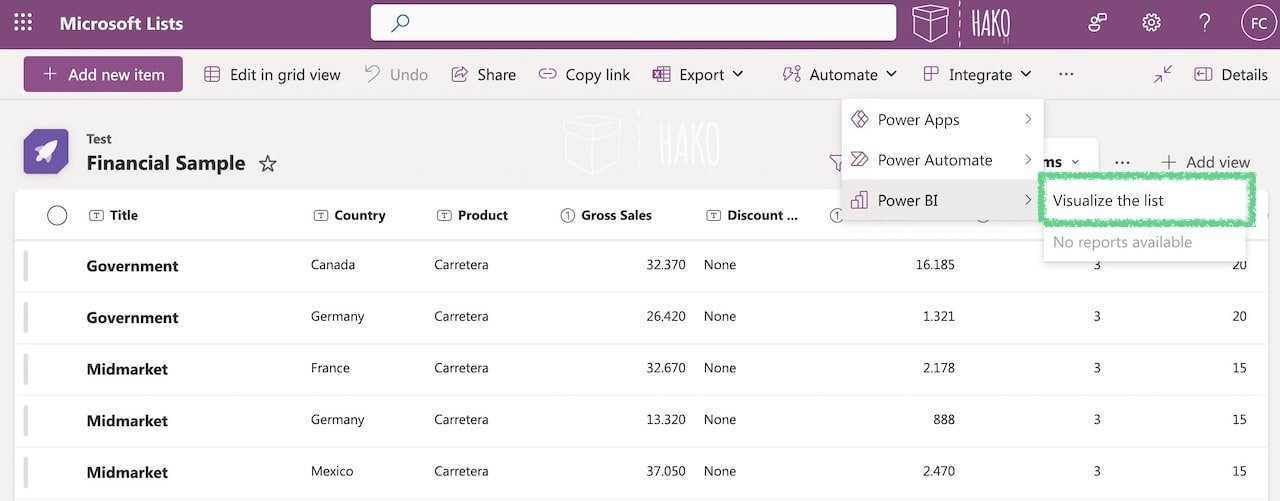Click gross sales value 26.420
1280x501 pixels.
click(666, 317)
